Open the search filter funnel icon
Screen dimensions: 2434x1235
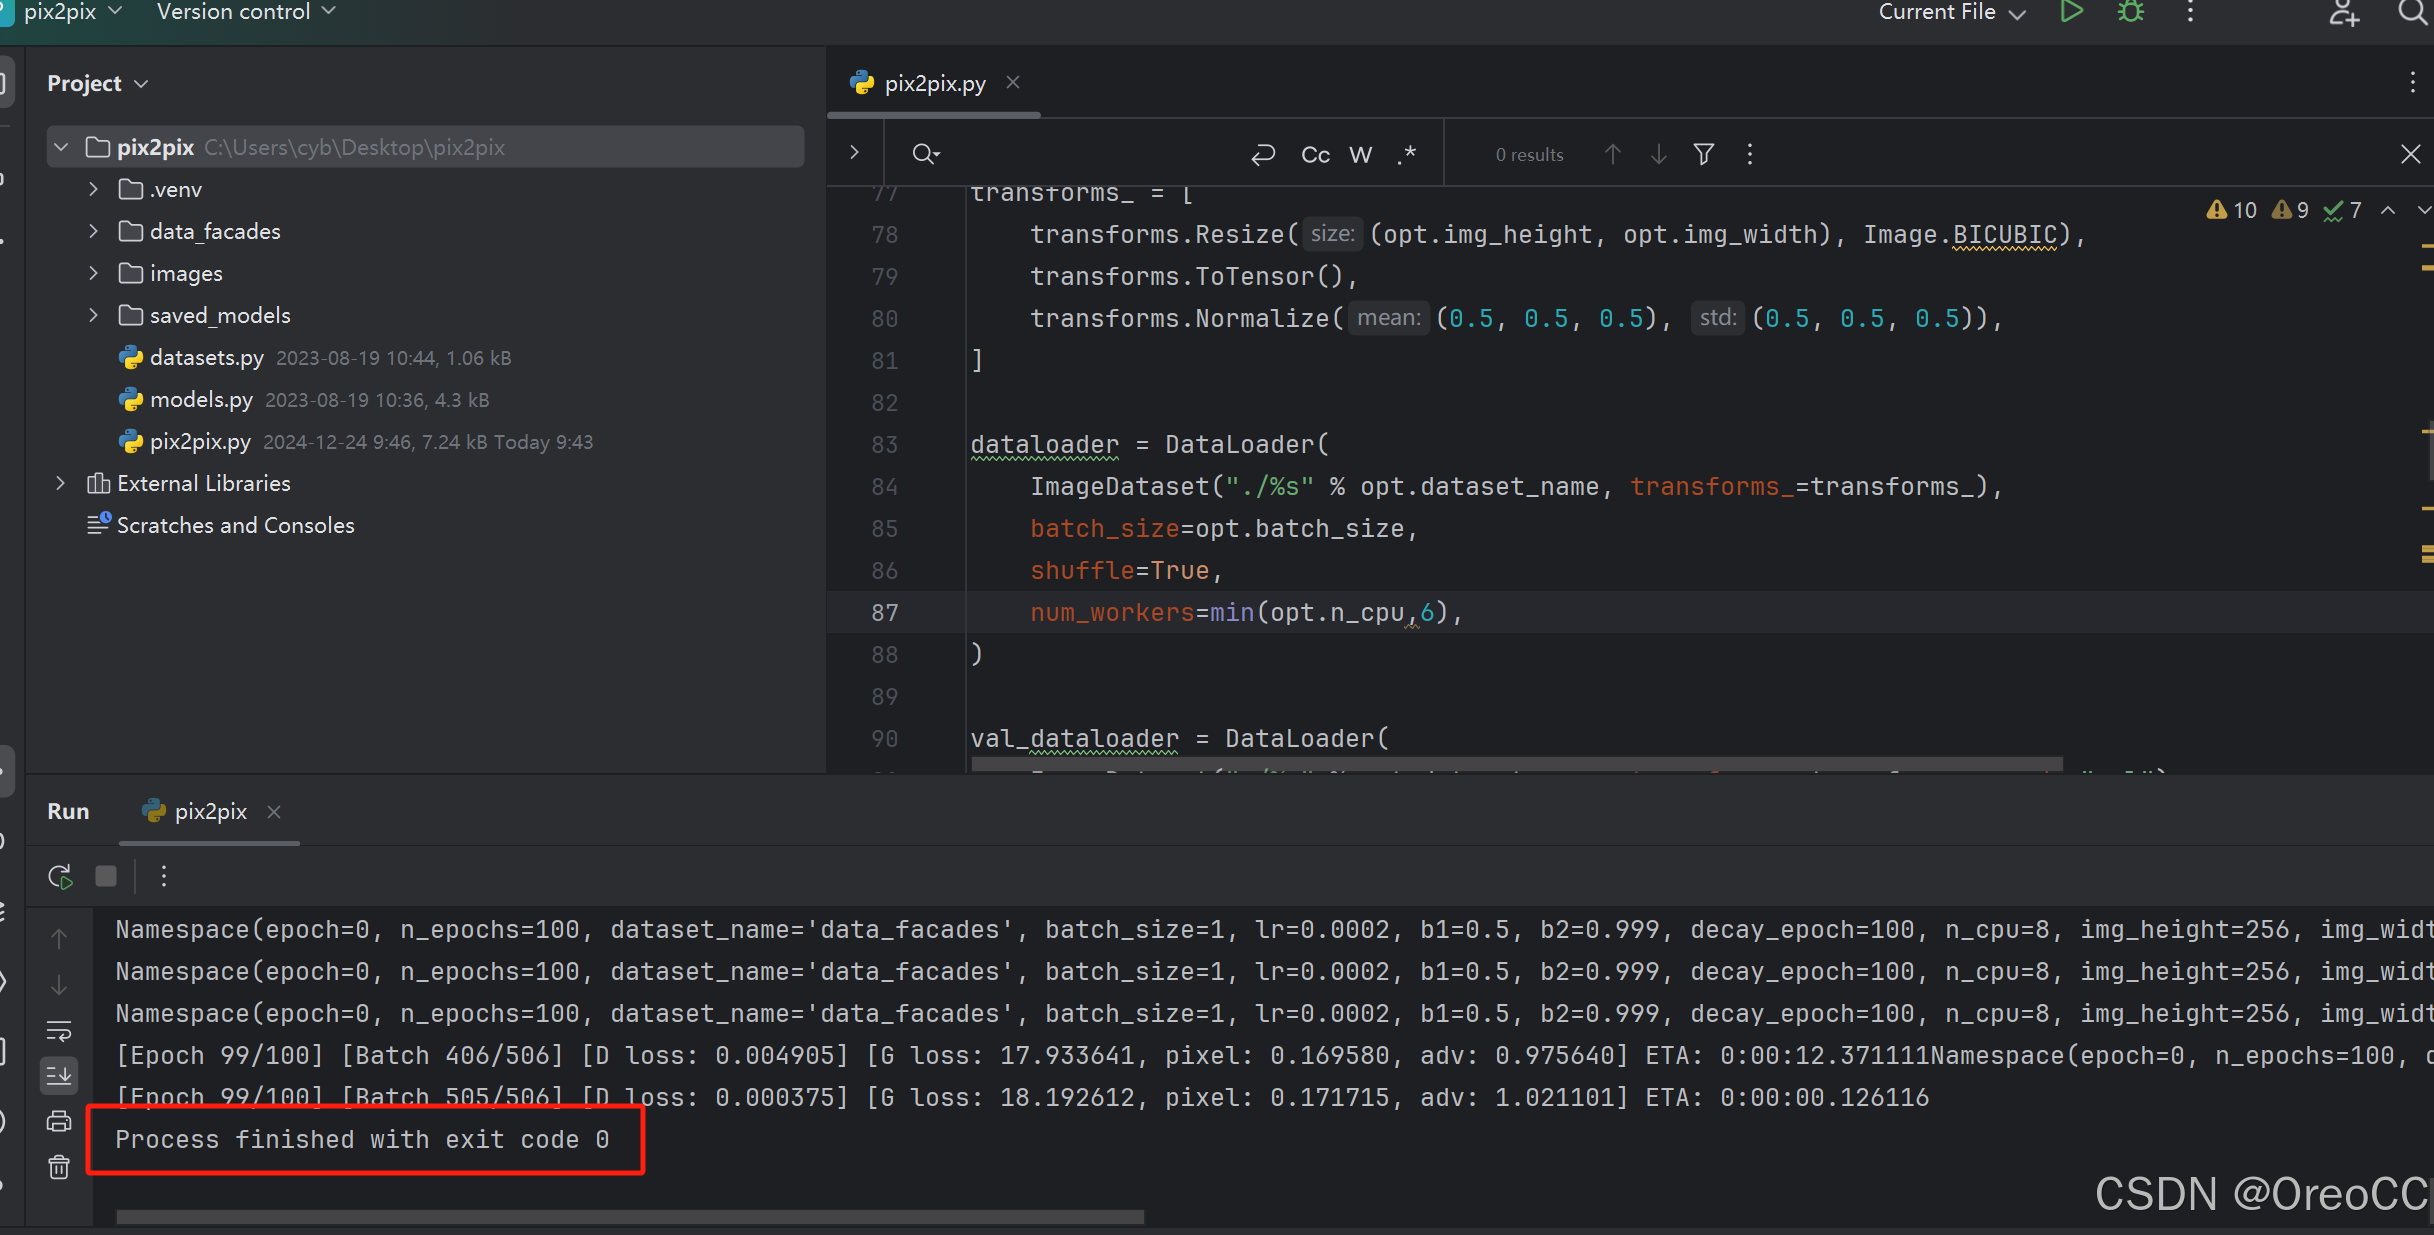[x=1704, y=154]
